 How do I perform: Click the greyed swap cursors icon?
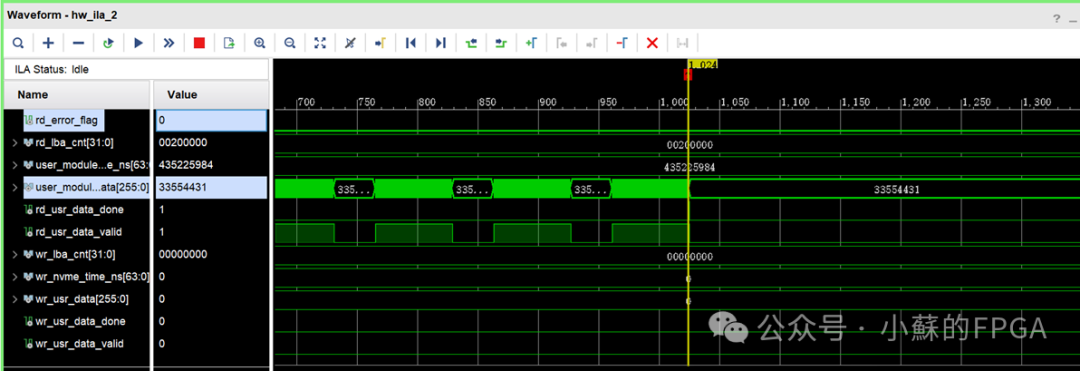pyautogui.click(x=683, y=43)
